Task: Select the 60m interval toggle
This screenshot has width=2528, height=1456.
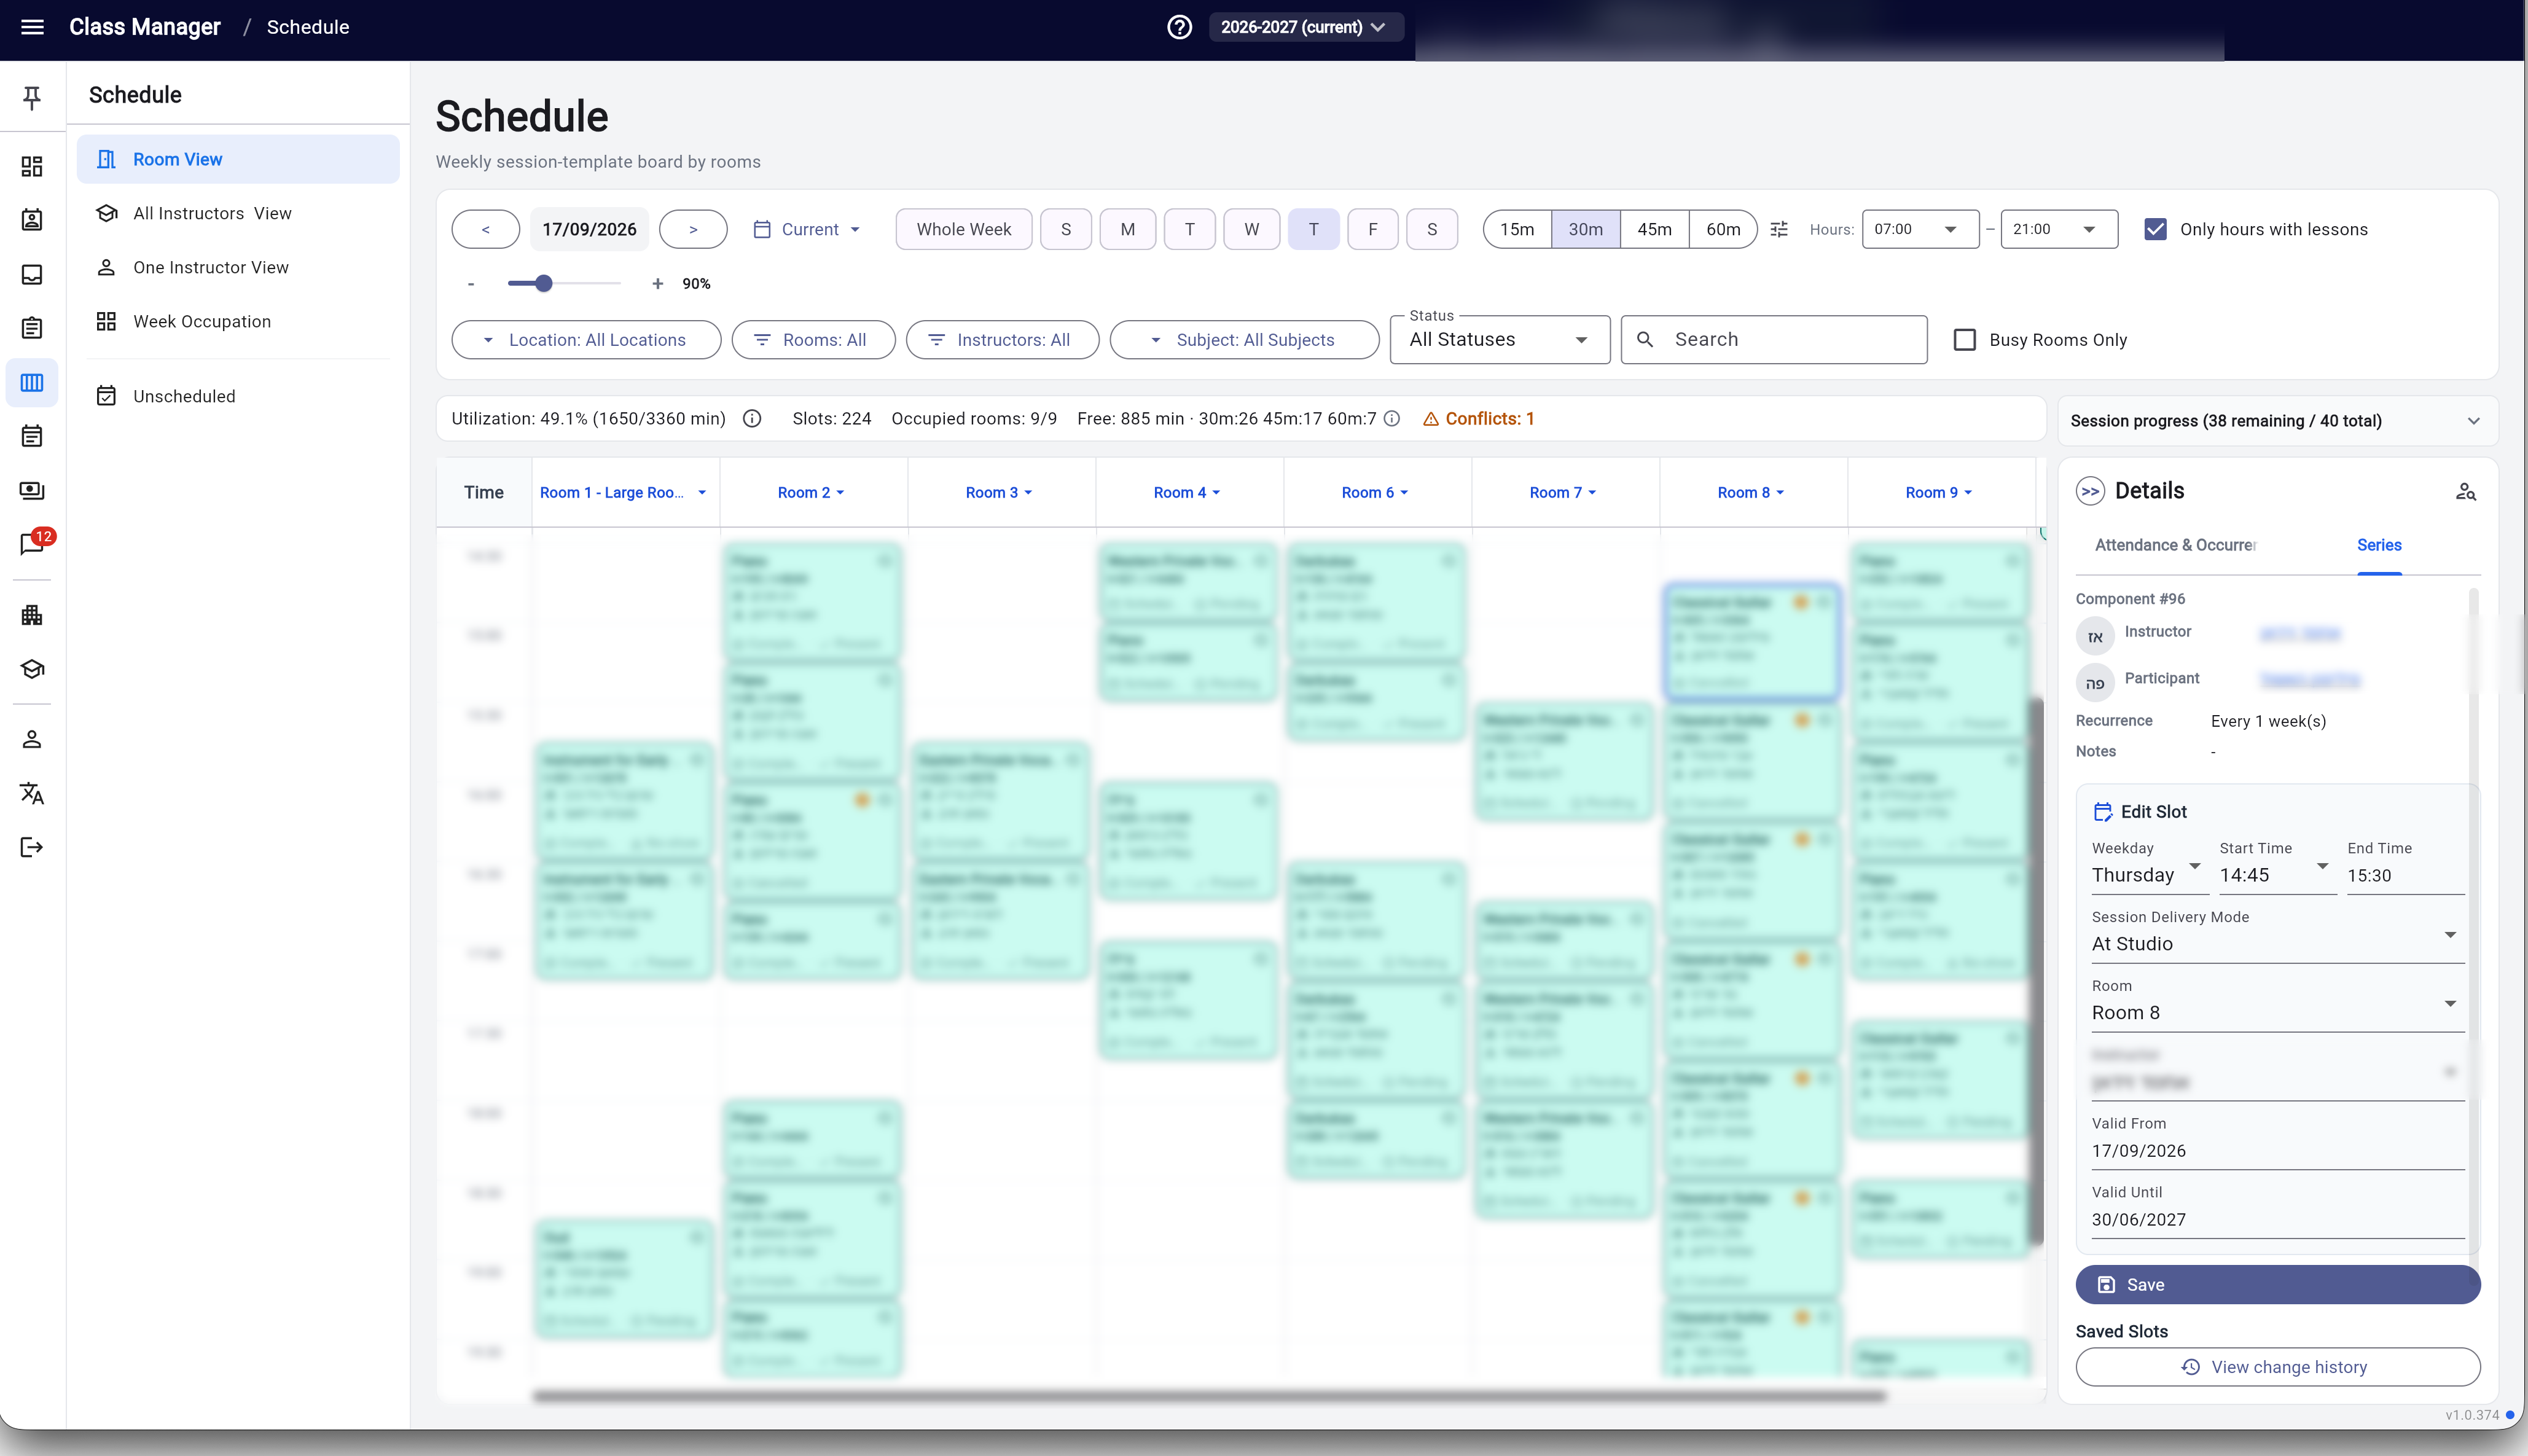Action: tap(1723, 229)
